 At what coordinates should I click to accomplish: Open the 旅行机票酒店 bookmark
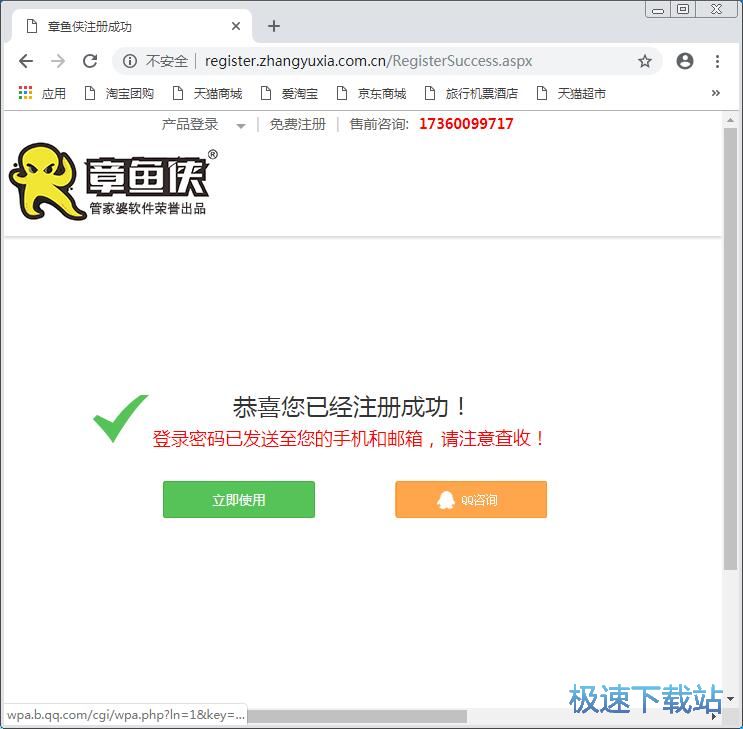471,93
